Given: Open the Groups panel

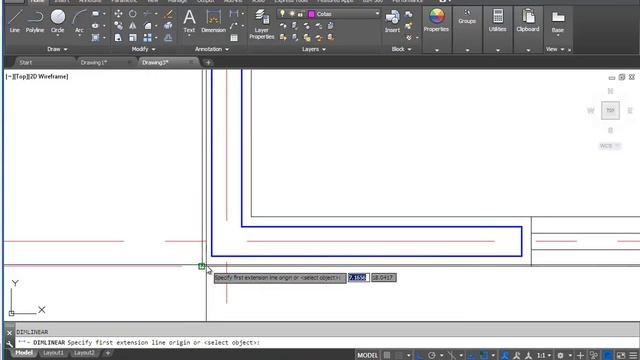Looking at the screenshot, I should 467,16.
